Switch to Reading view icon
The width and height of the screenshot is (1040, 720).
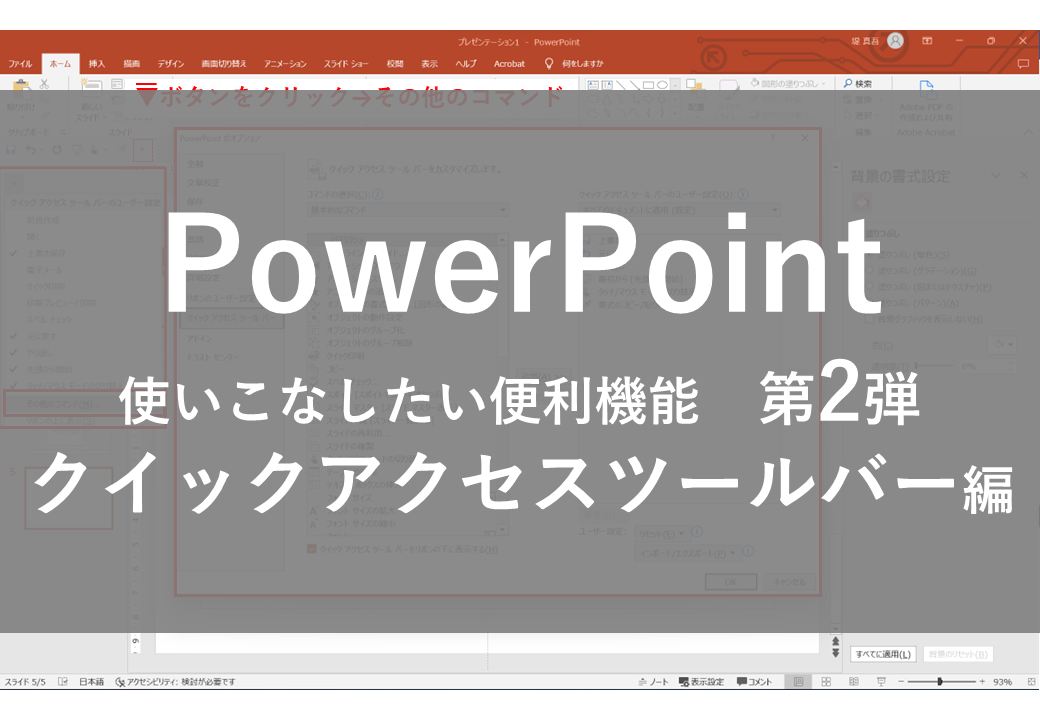[x=854, y=682]
